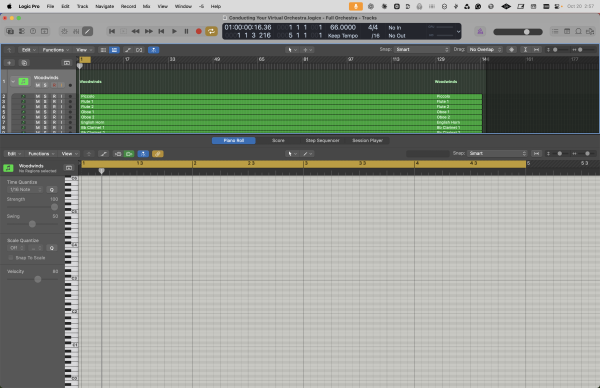Open the List Editors button
This screenshot has width=600, height=388.
[x=555, y=31]
